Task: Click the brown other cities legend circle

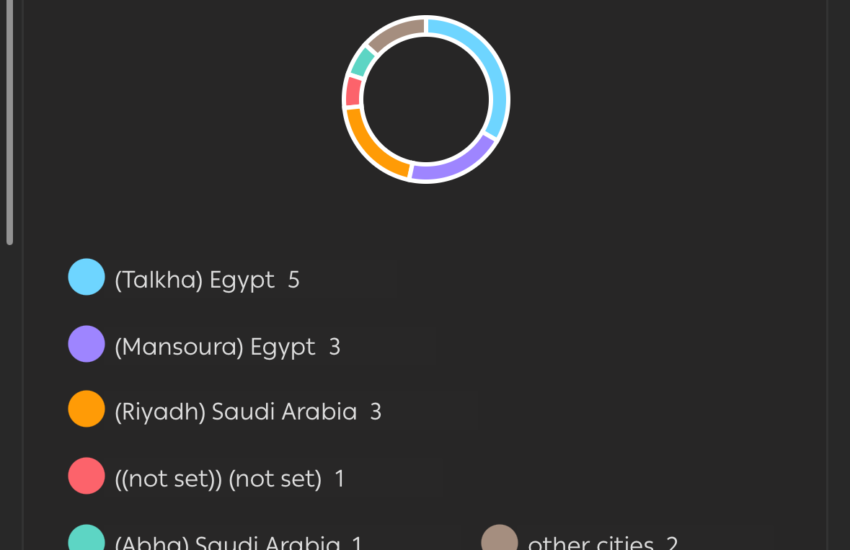Action: tap(499, 540)
